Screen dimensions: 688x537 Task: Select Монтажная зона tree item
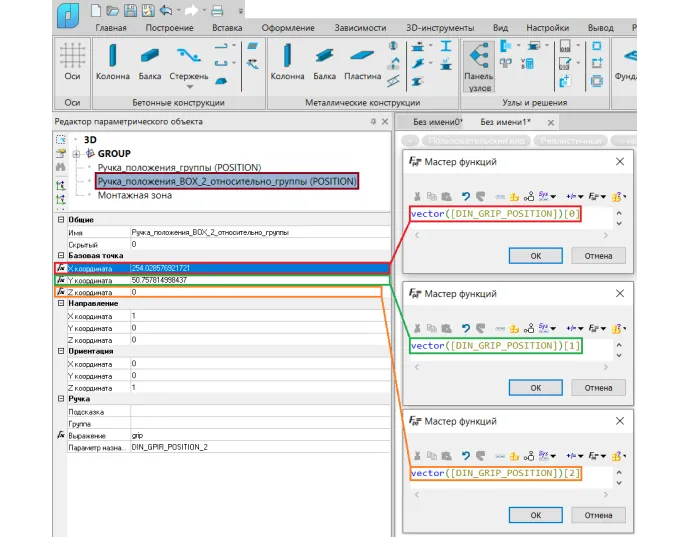point(135,195)
